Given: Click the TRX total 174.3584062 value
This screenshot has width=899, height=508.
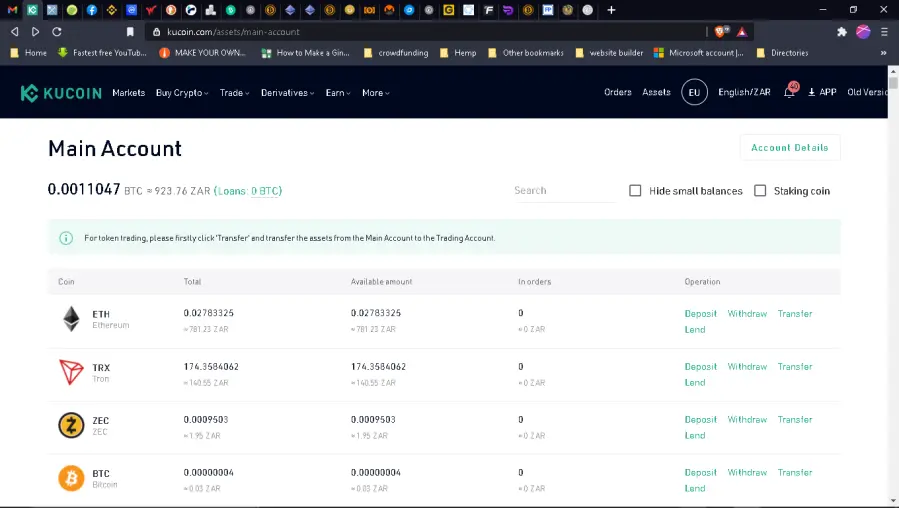Looking at the screenshot, I should [211, 366].
